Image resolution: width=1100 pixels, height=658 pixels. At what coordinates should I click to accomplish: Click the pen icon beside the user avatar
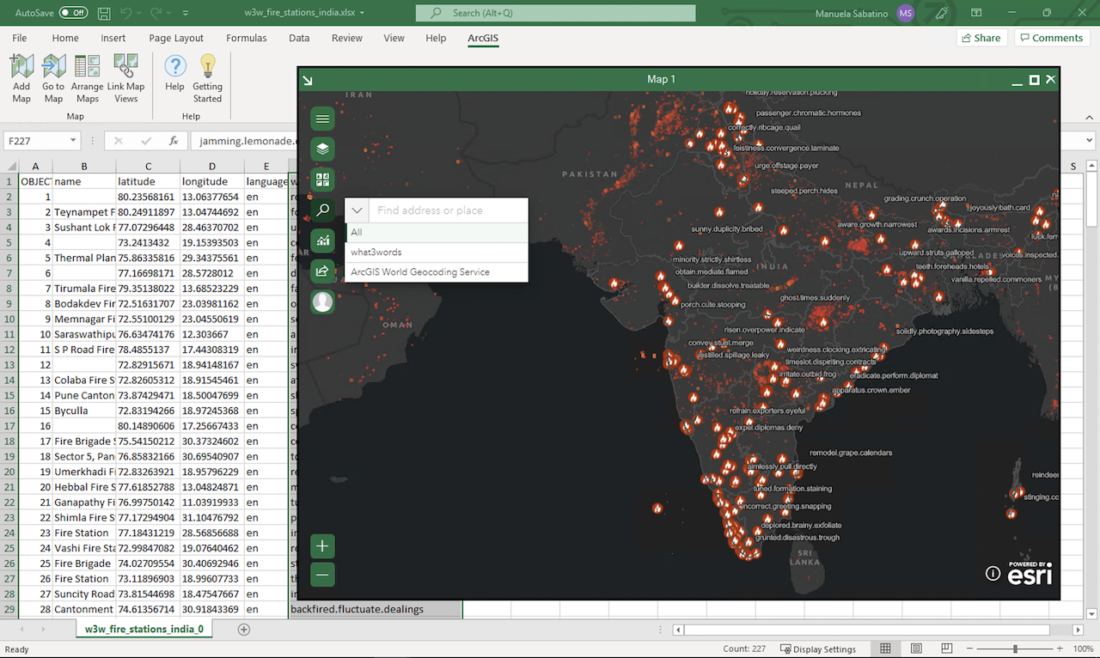tap(941, 13)
